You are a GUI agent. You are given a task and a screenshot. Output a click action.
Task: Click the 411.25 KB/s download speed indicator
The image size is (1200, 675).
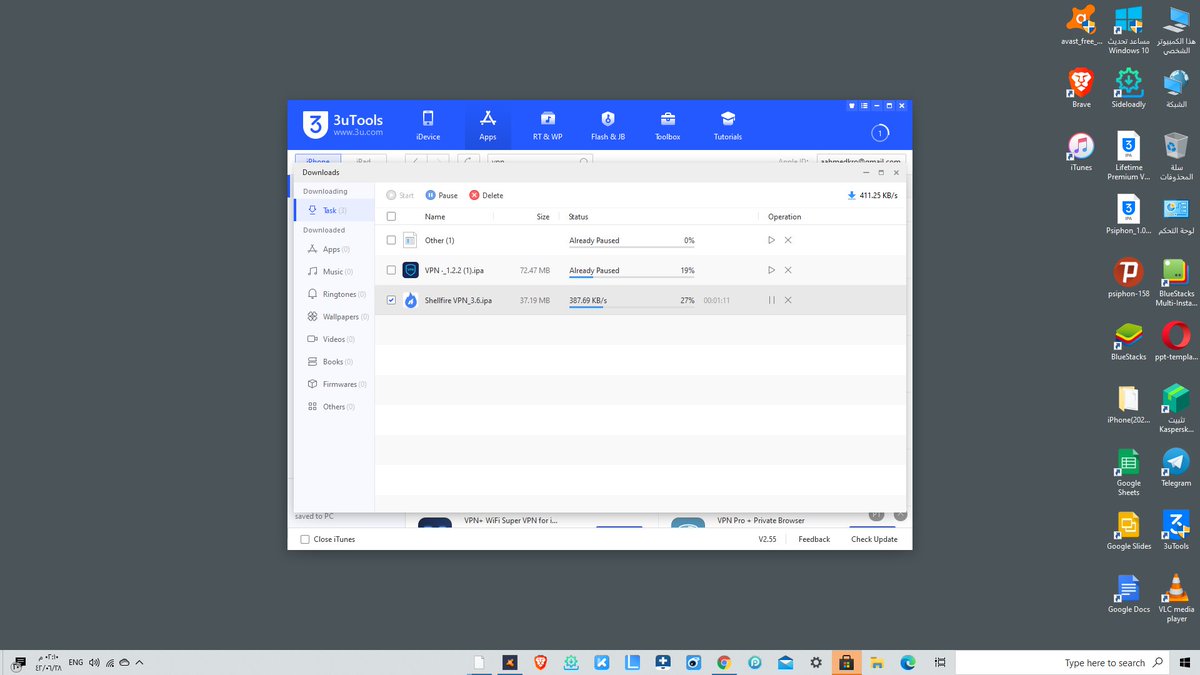click(x=872, y=195)
